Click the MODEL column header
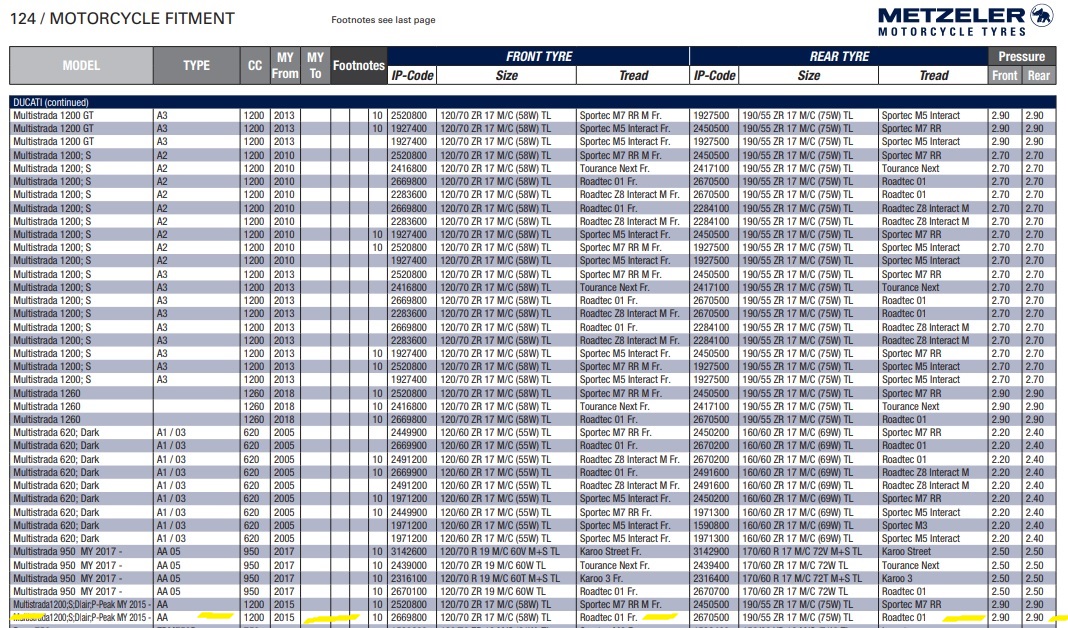 click(x=81, y=66)
